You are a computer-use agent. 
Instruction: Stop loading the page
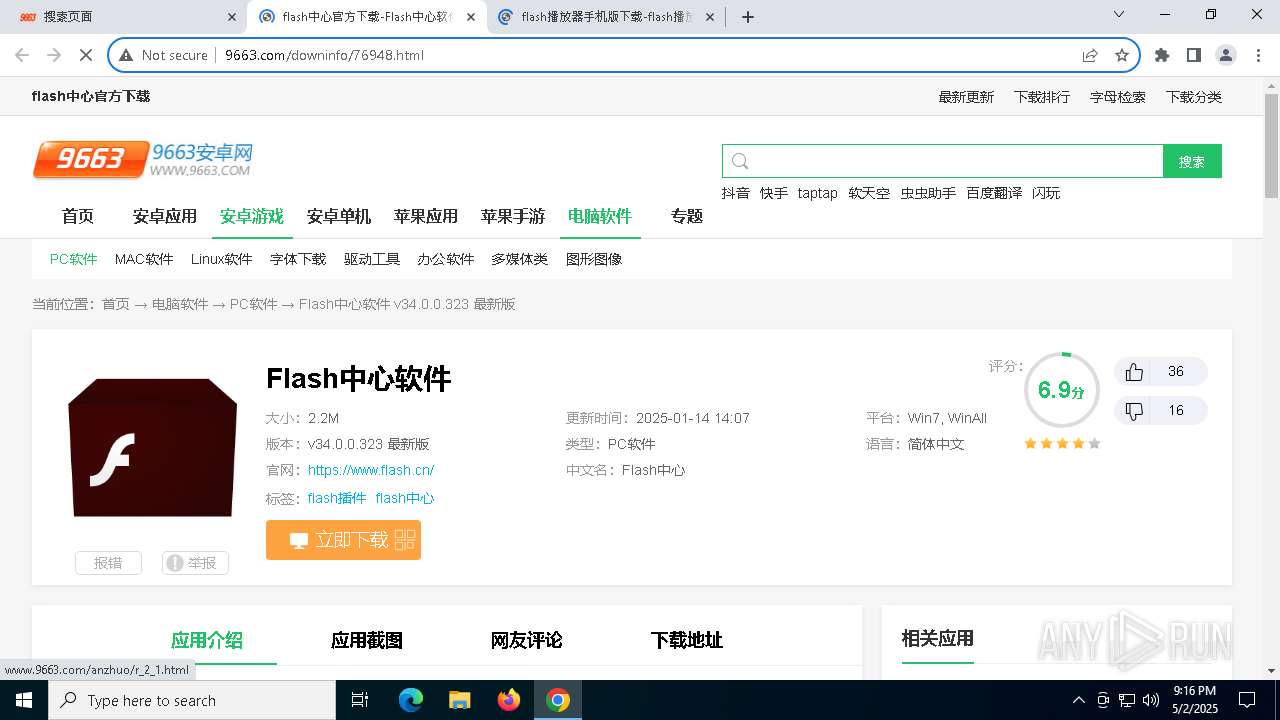tap(86, 55)
